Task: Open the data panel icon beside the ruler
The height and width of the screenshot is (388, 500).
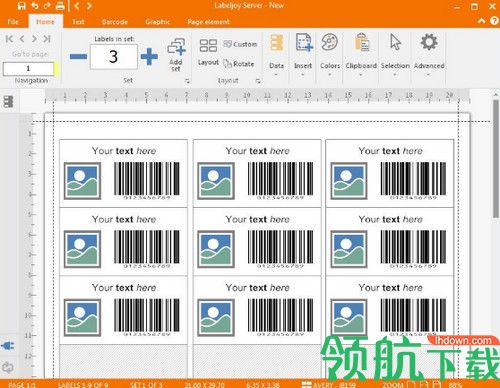Action: (8, 102)
